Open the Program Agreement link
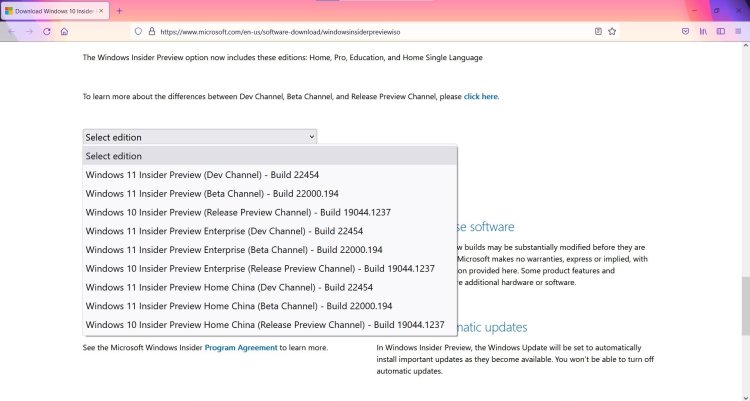The height and width of the screenshot is (401, 750). click(x=241, y=347)
